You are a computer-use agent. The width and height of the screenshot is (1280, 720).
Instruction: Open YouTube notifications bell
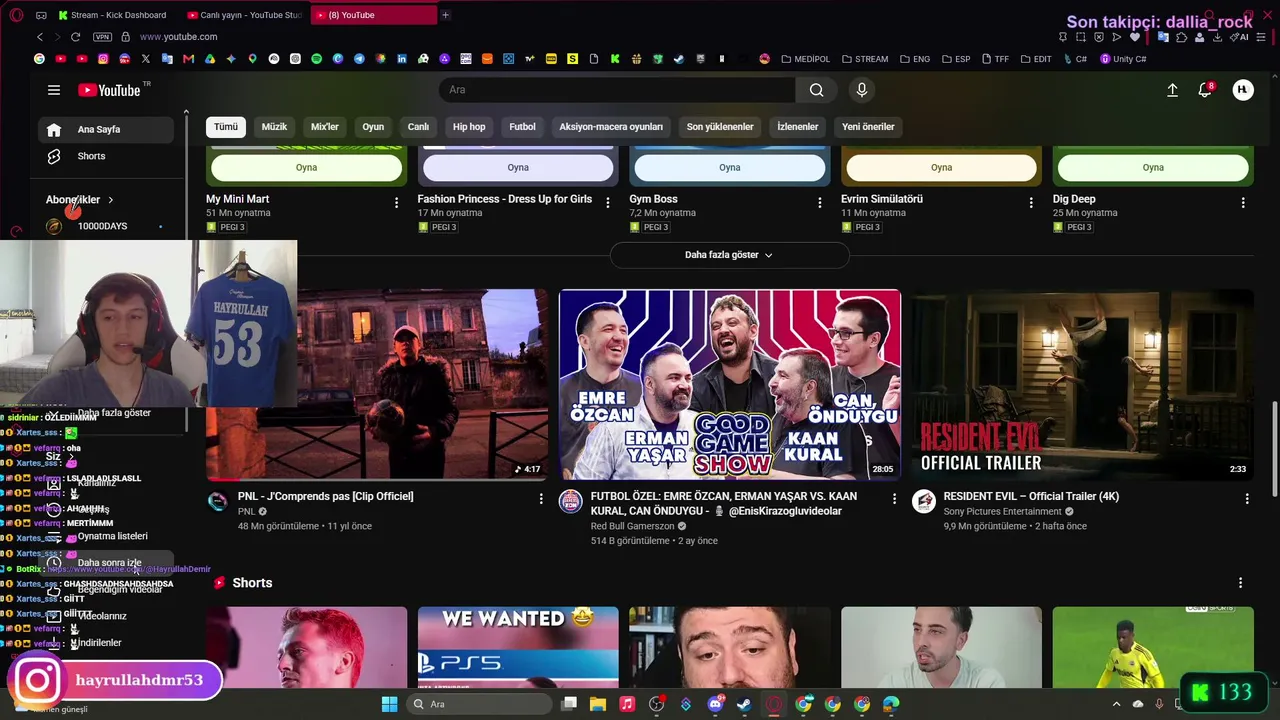(x=1205, y=90)
